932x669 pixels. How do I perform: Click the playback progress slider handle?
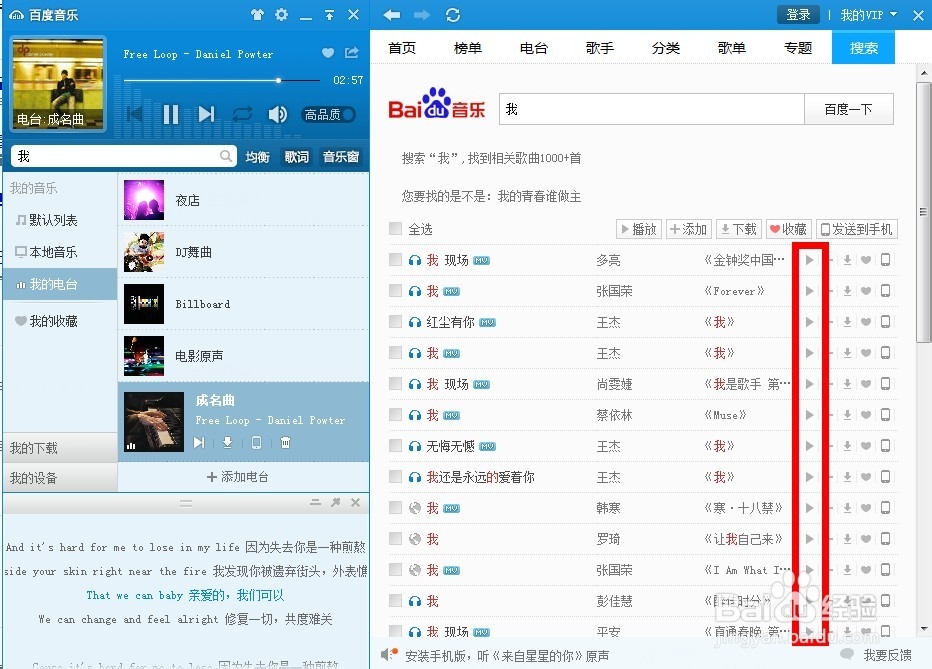coord(278,80)
